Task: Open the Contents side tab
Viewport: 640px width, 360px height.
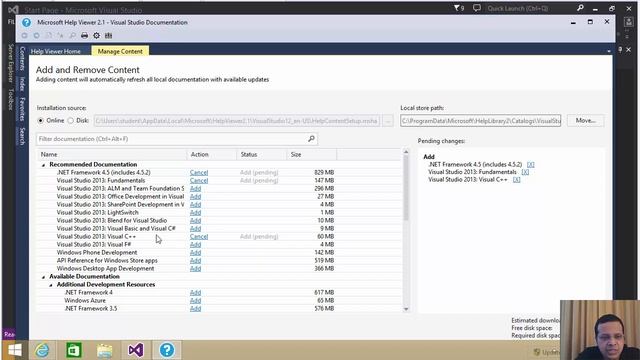Action: tap(22, 58)
